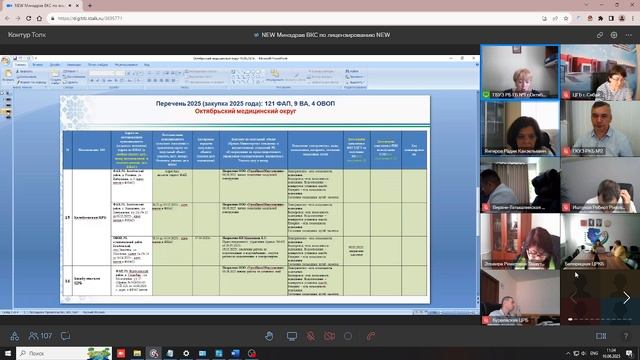Open the Windows notification center
Screen dimensions: 640x360
pos(629,353)
